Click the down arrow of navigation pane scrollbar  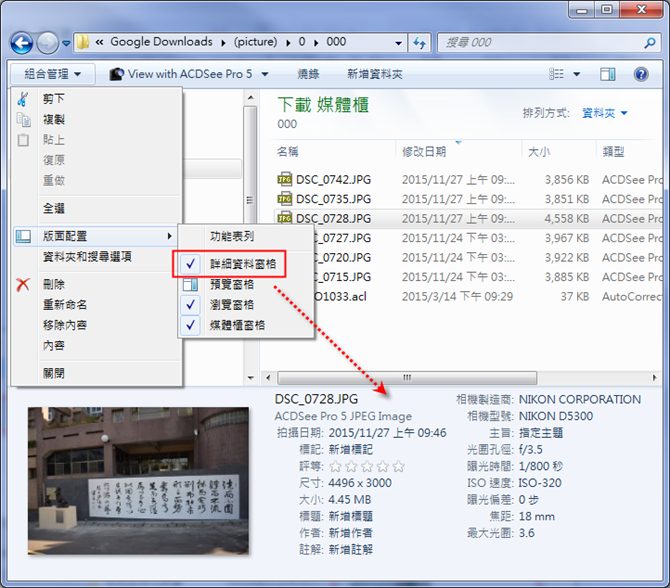250,378
